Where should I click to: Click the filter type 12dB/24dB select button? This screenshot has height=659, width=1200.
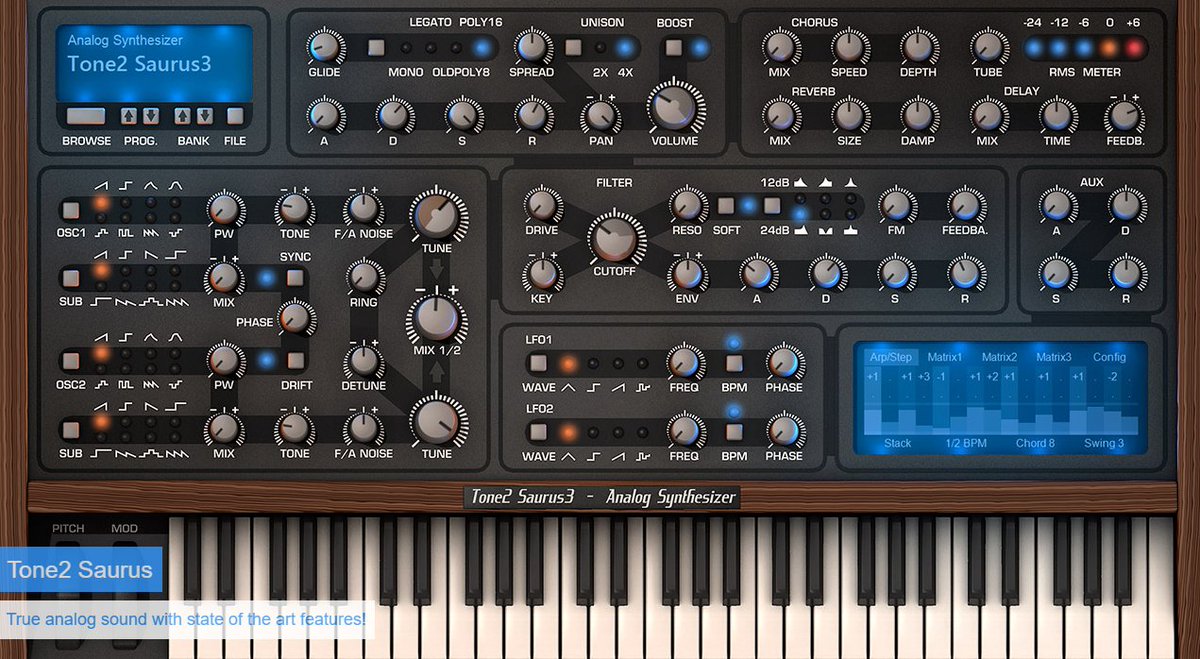pyautogui.click(x=771, y=207)
